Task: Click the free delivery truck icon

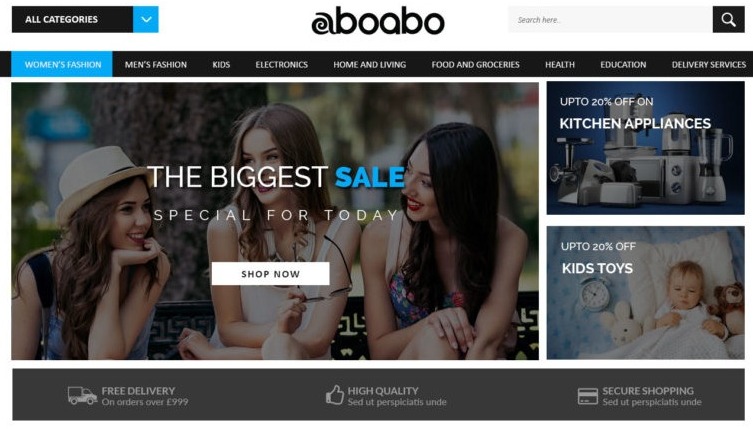Action: (82, 395)
